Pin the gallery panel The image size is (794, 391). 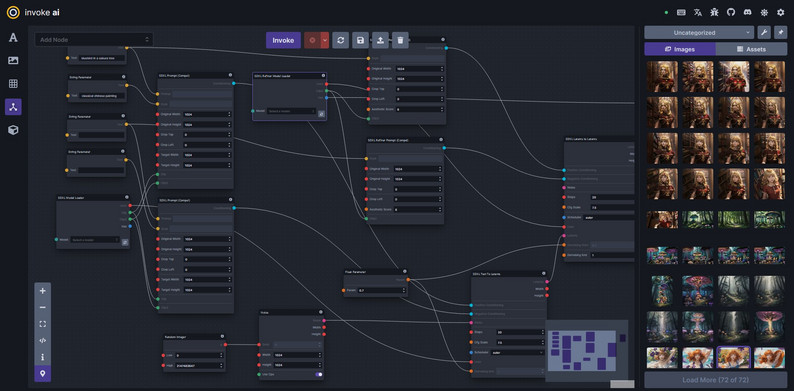click(780, 32)
